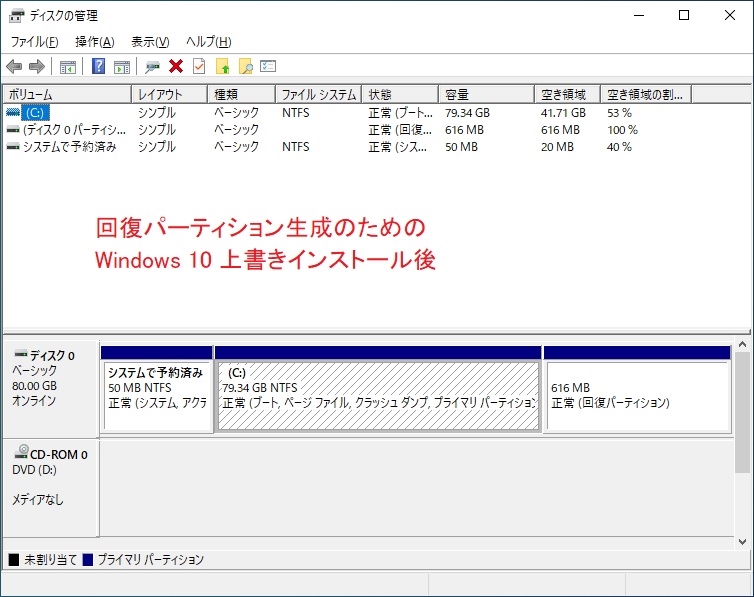Screen dimensions: 754x597
Task: Click the drive icon of volume (C:)
Action: click(x=13, y=112)
